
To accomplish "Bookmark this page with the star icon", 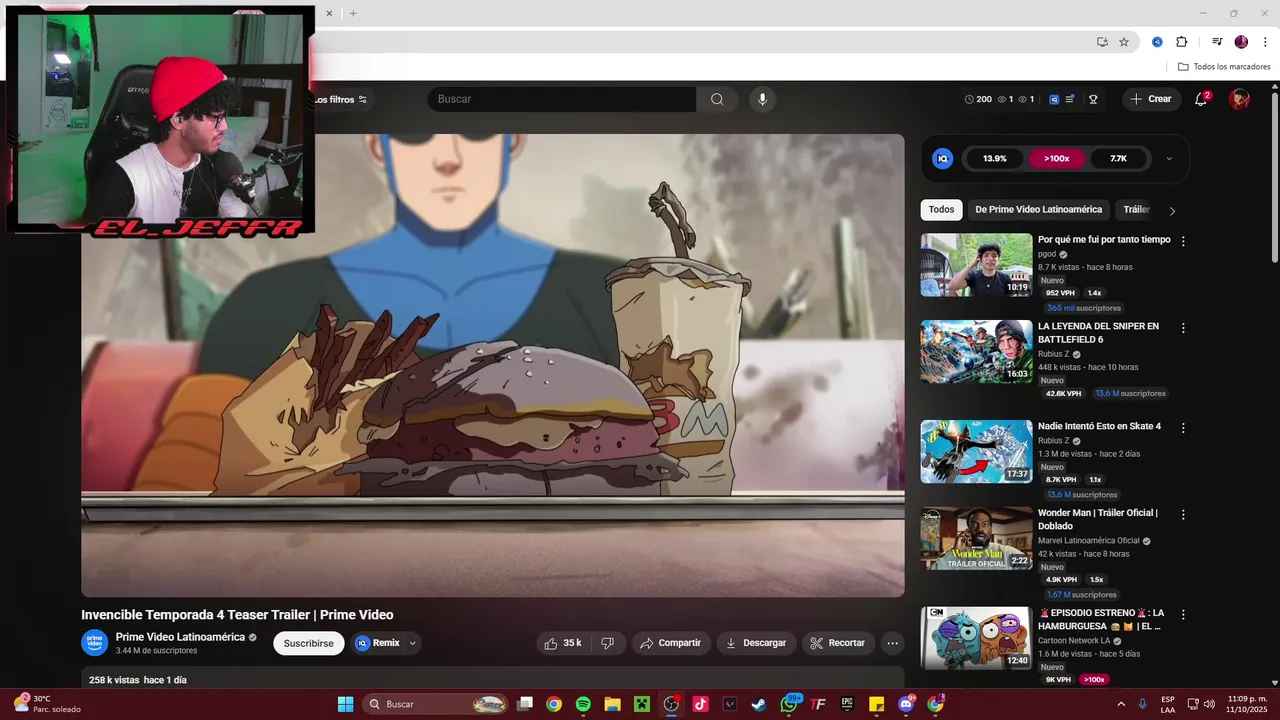I will click(x=1124, y=42).
